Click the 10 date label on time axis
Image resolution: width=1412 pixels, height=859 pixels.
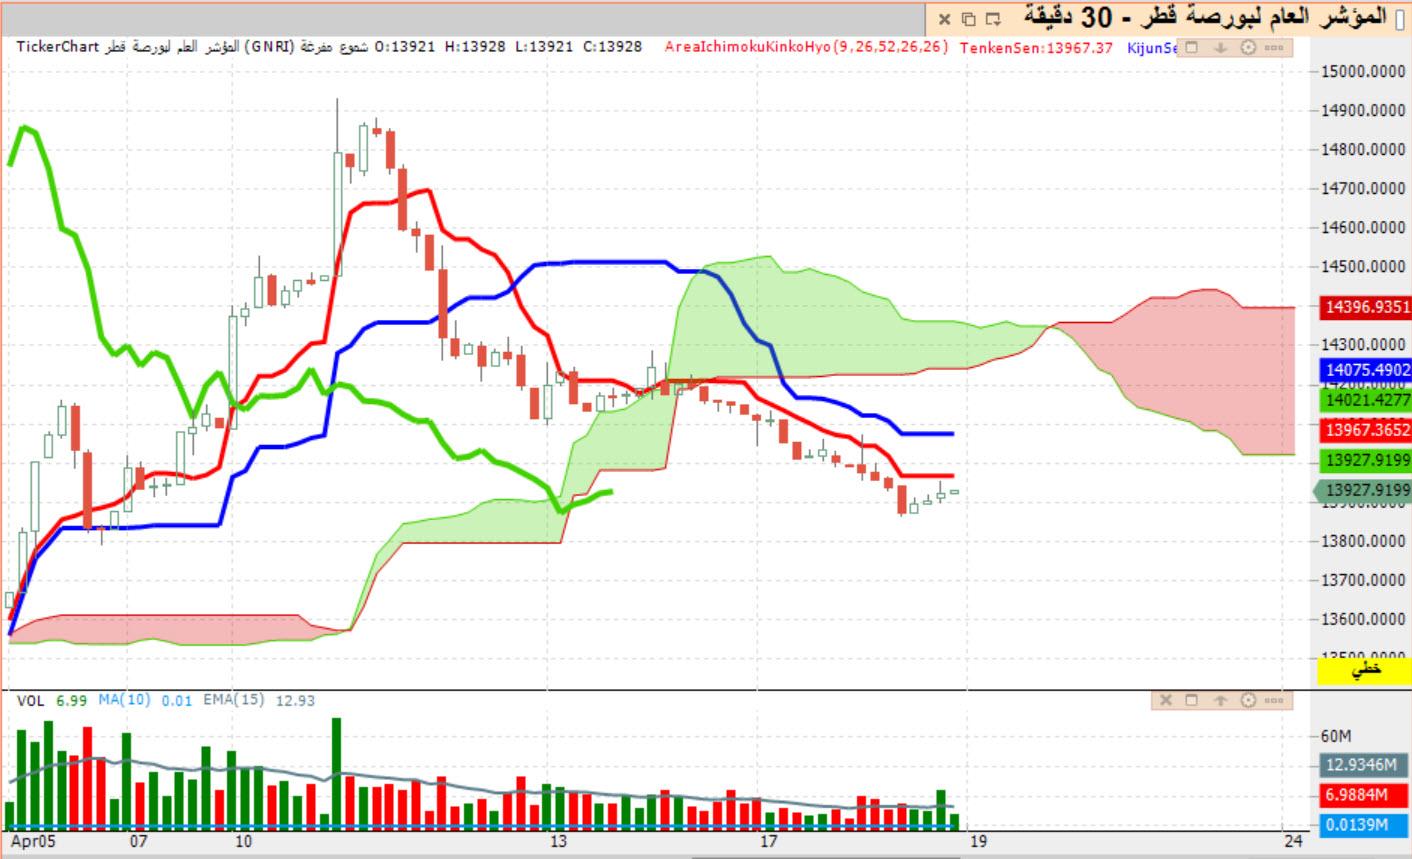coord(243,842)
